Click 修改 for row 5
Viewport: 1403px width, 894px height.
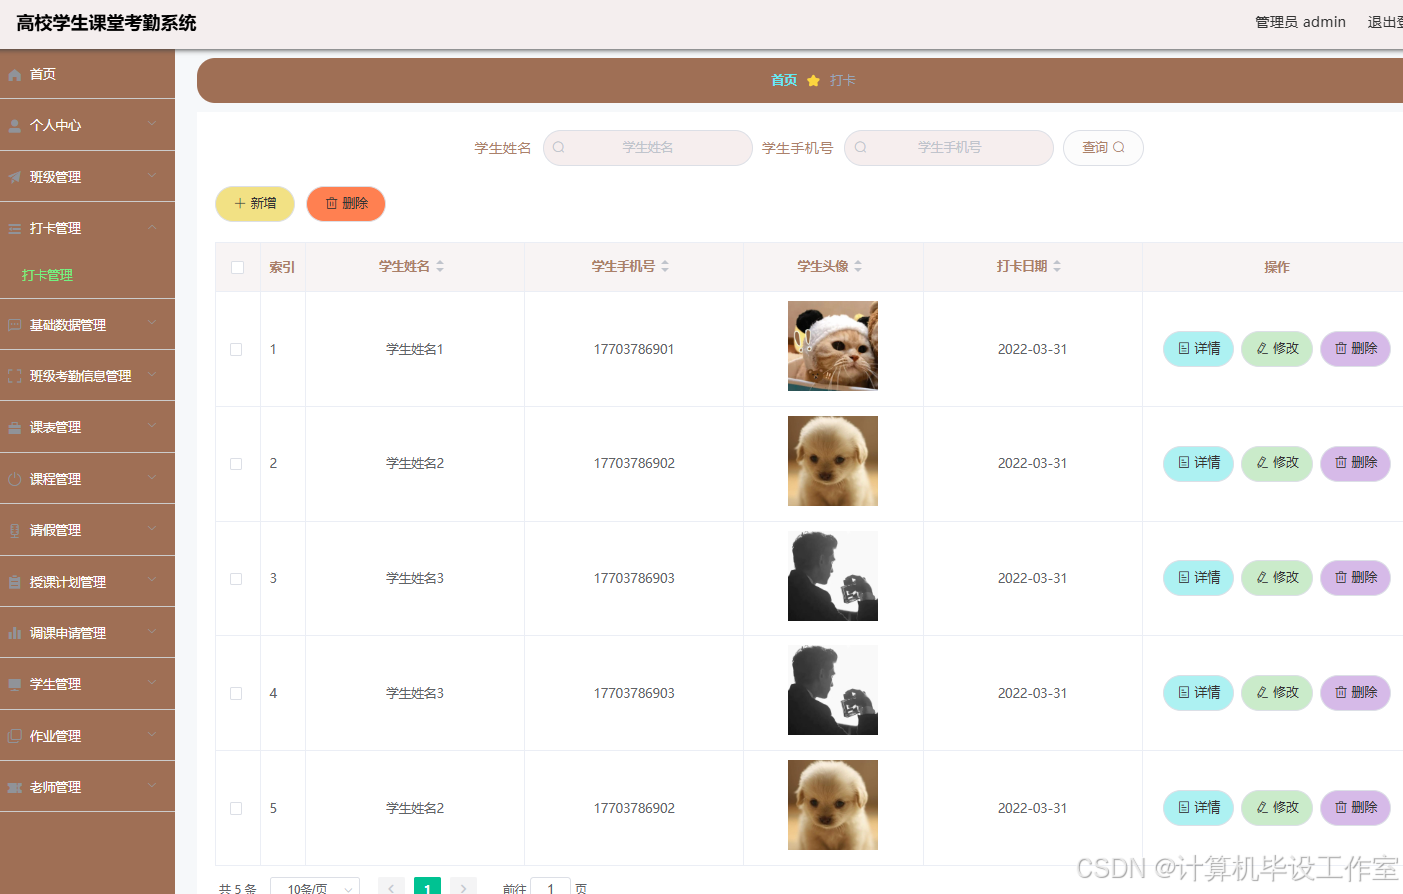click(x=1277, y=808)
